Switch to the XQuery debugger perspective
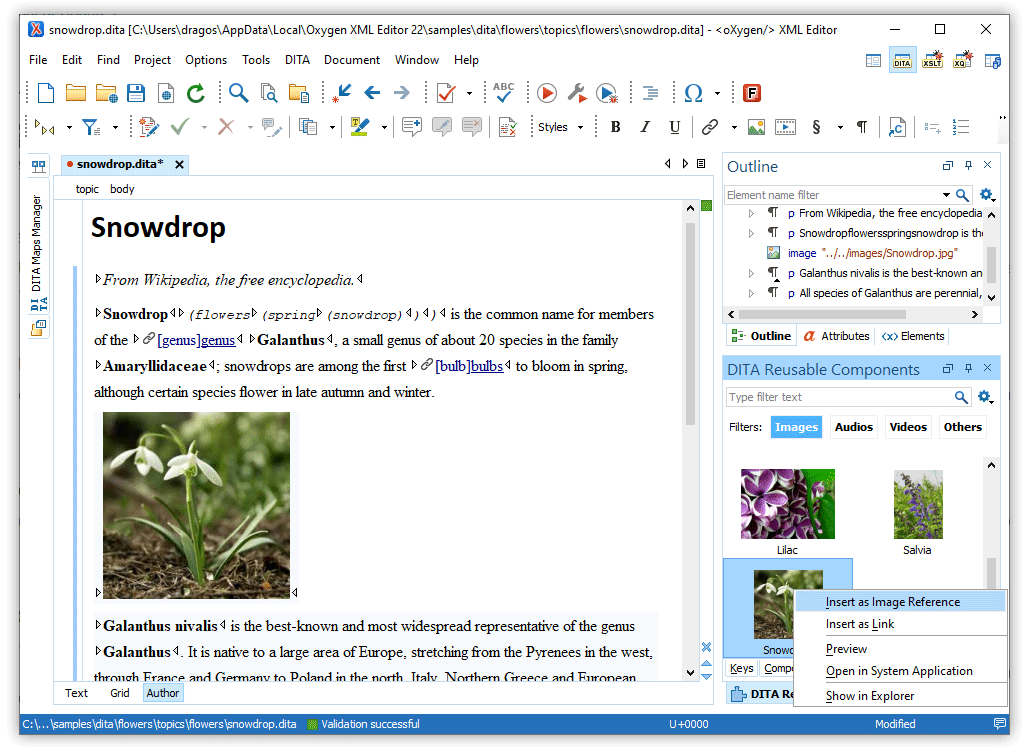Image resolution: width=1030 pixels, height=750 pixels. click(x=962, y=60)
